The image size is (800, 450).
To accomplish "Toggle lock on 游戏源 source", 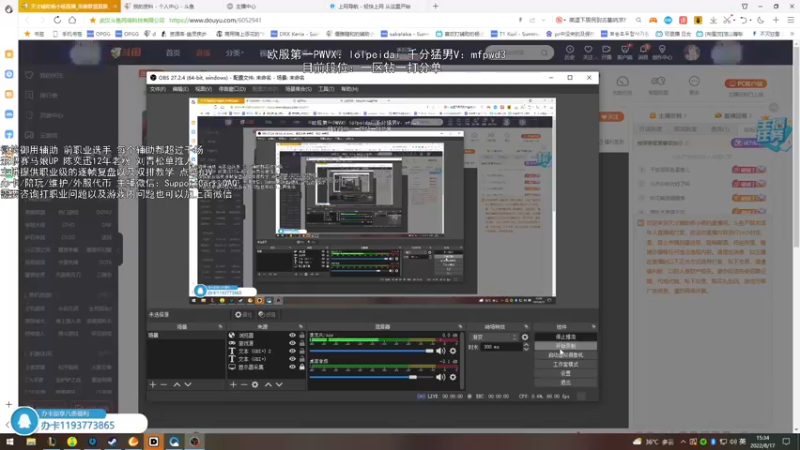I will pos(302,343).
